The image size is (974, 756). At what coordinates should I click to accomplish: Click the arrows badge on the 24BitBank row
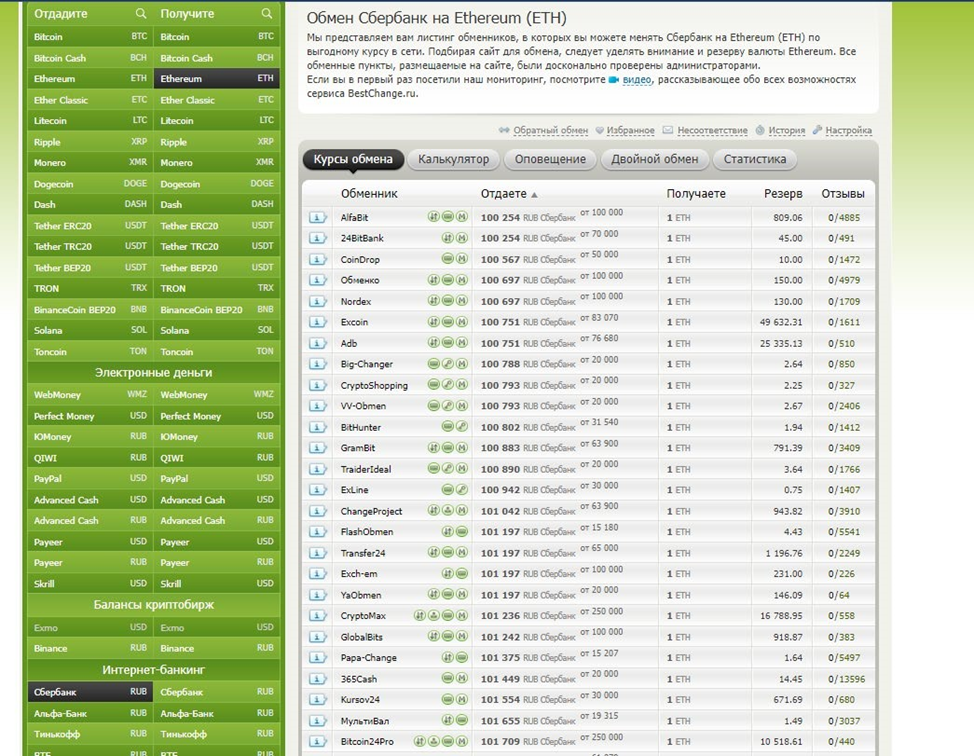(x=447, y=238)
